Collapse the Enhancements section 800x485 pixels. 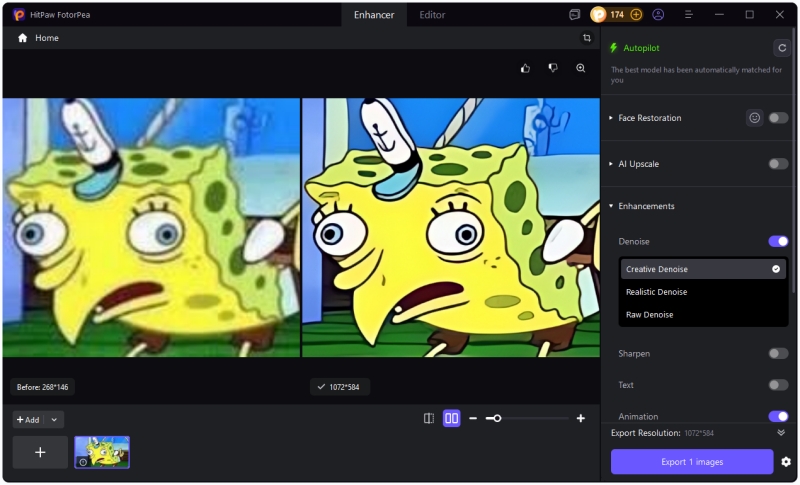(x=611, y=206)
